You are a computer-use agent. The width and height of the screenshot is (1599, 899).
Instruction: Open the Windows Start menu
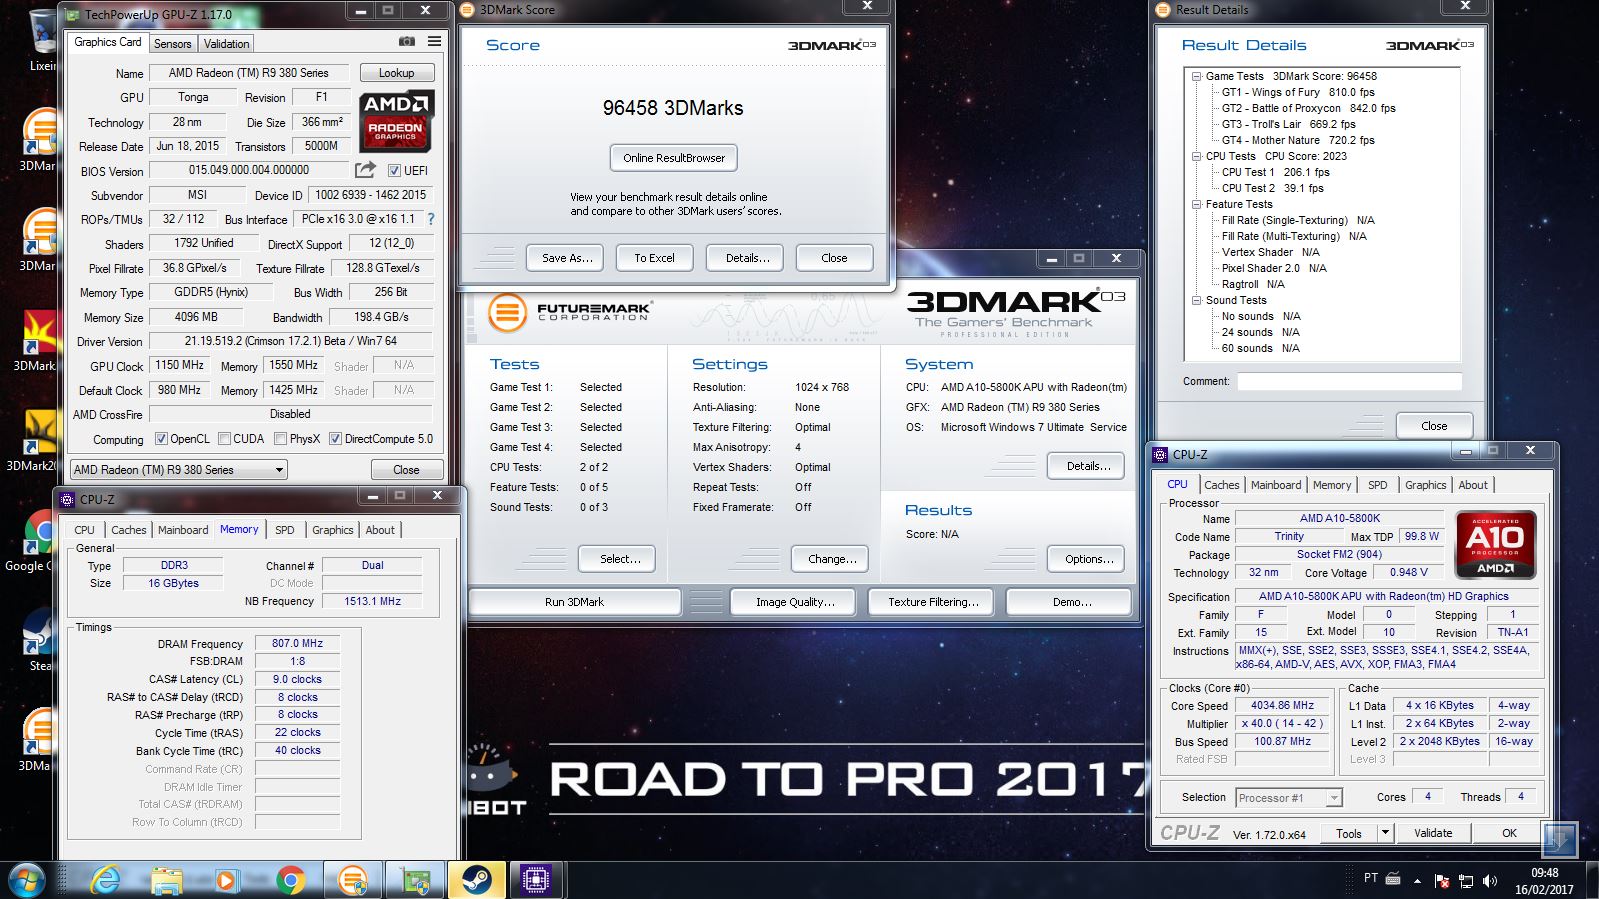[26, 881]
